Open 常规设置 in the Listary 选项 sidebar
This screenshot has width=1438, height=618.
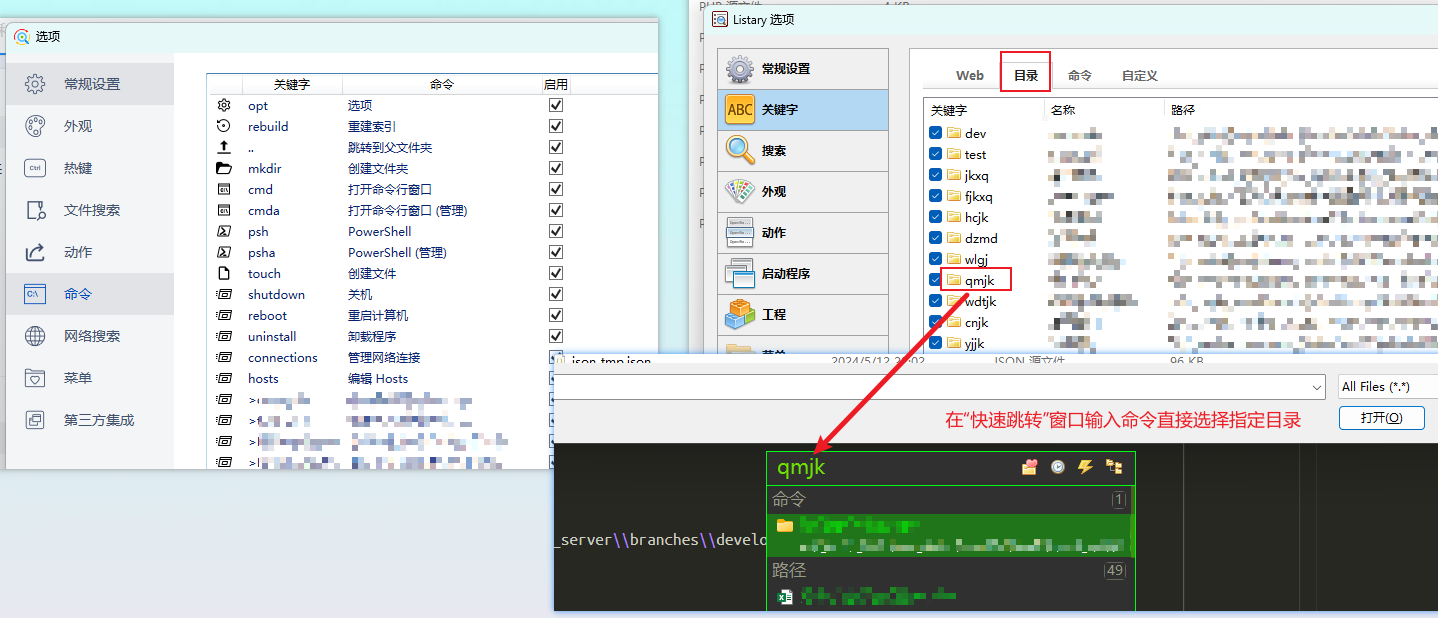[803, 69]
